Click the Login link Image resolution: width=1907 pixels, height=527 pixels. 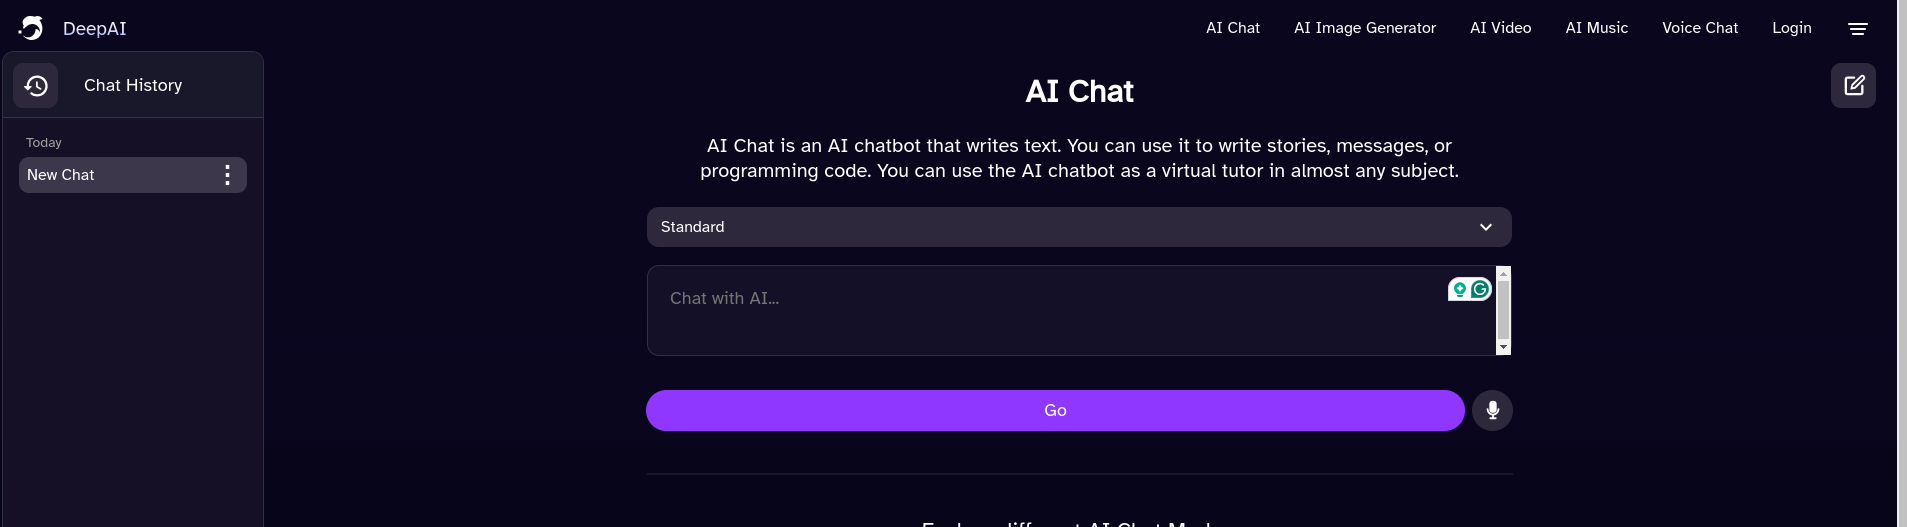[1791, 28]
